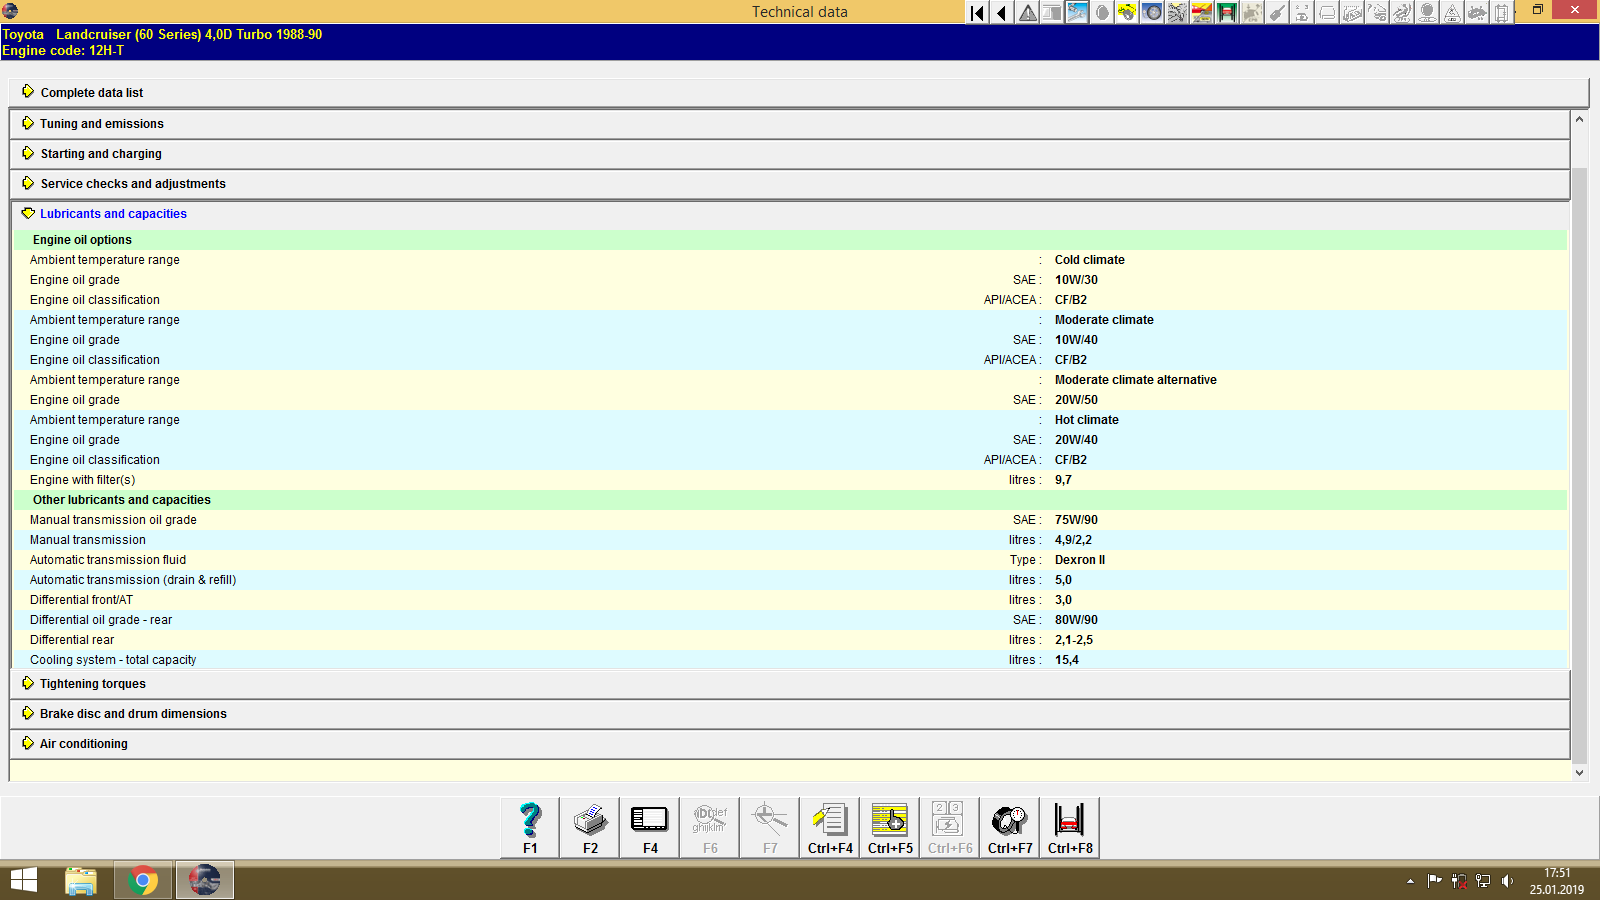The image size is (1600, 900).
Task: Click the wheel and tyre toolbar icon
Action: 1151,12
